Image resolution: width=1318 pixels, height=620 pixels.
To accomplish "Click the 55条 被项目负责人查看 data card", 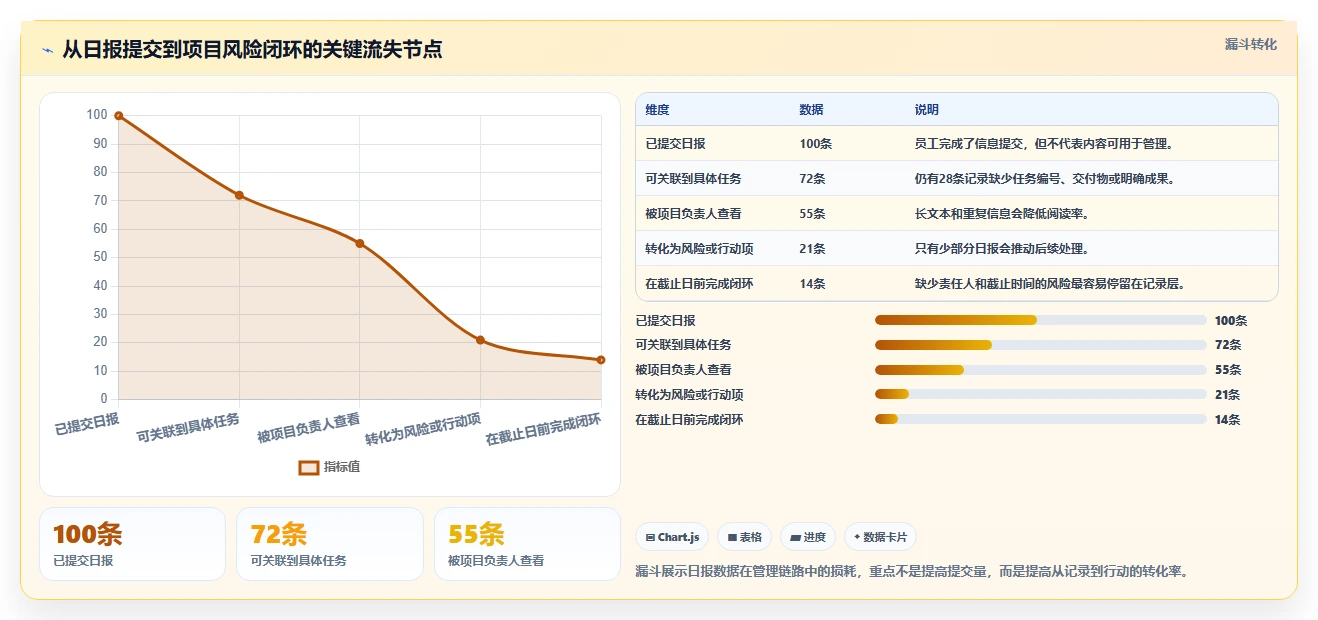I will pyautogui.click(x=528, y=544).
